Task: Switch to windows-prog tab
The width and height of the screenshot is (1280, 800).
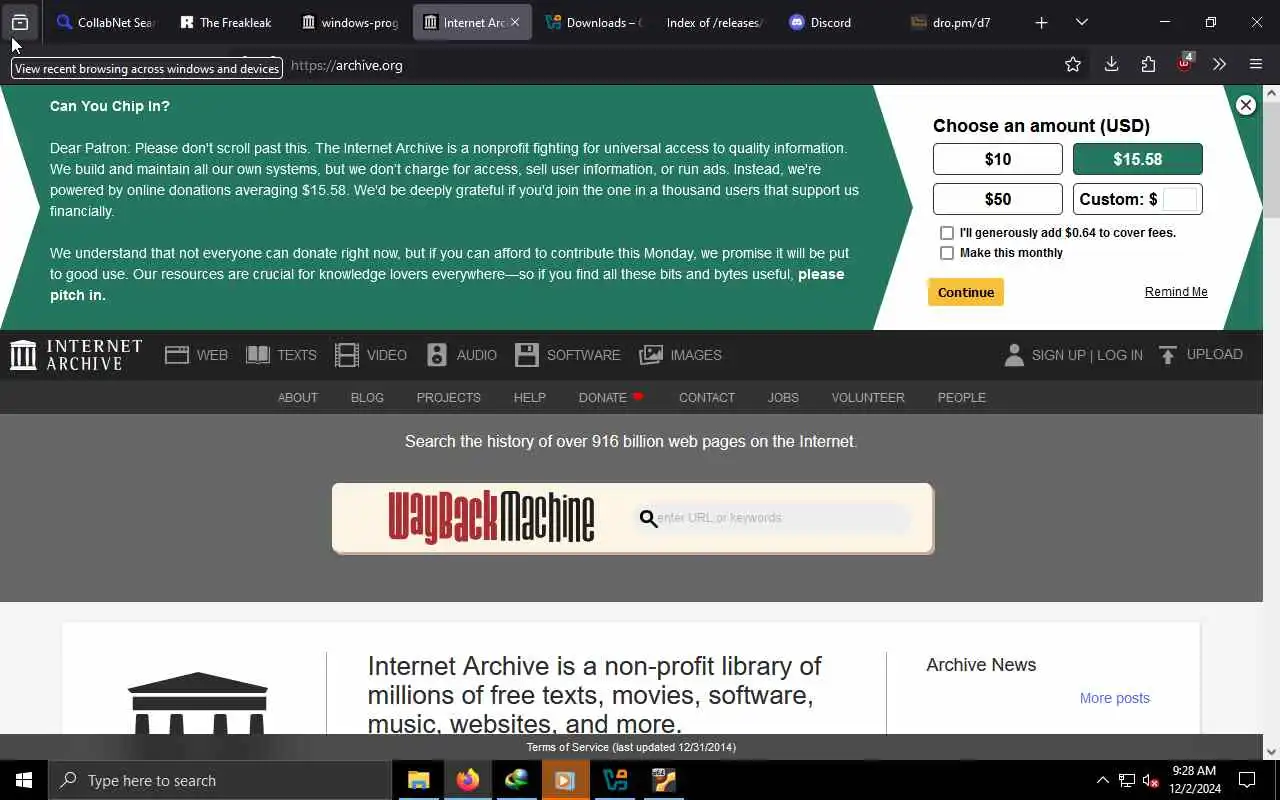Action: pyautogui.click(x=349, y=22)
